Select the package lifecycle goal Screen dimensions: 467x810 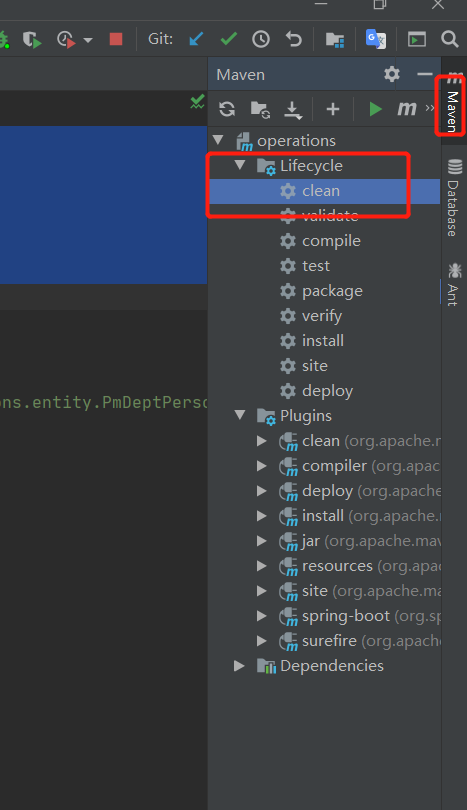(x=324, y=291)
